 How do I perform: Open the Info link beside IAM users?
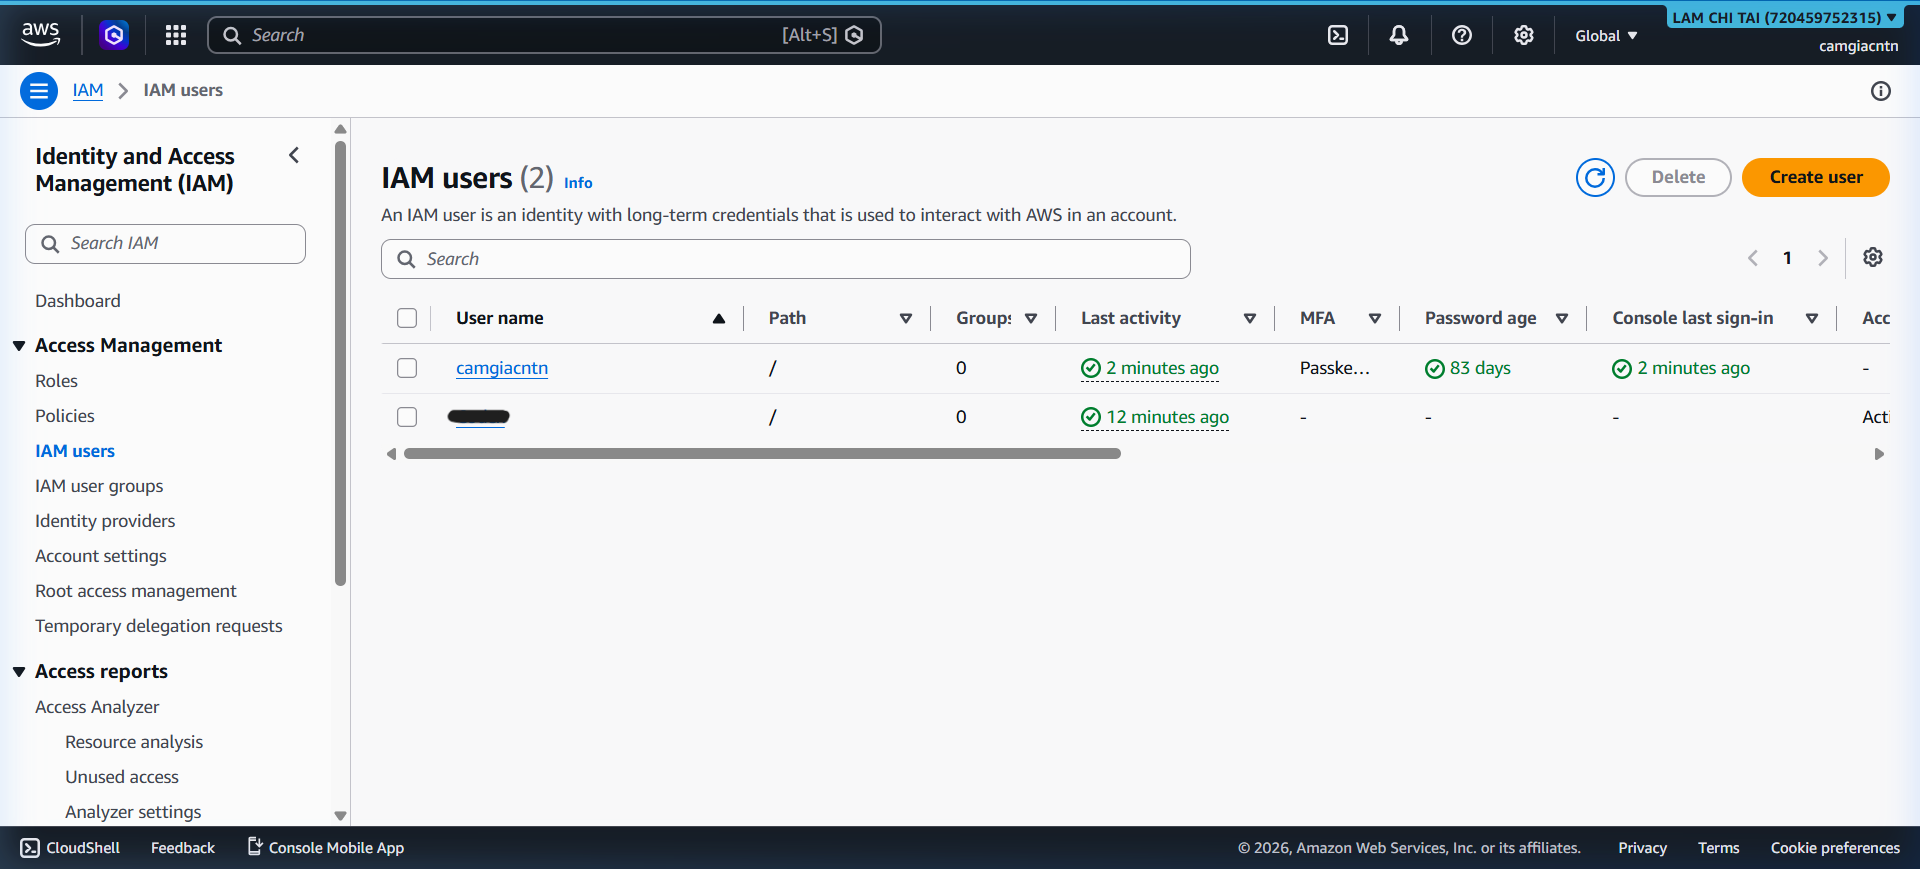point(578,183)
